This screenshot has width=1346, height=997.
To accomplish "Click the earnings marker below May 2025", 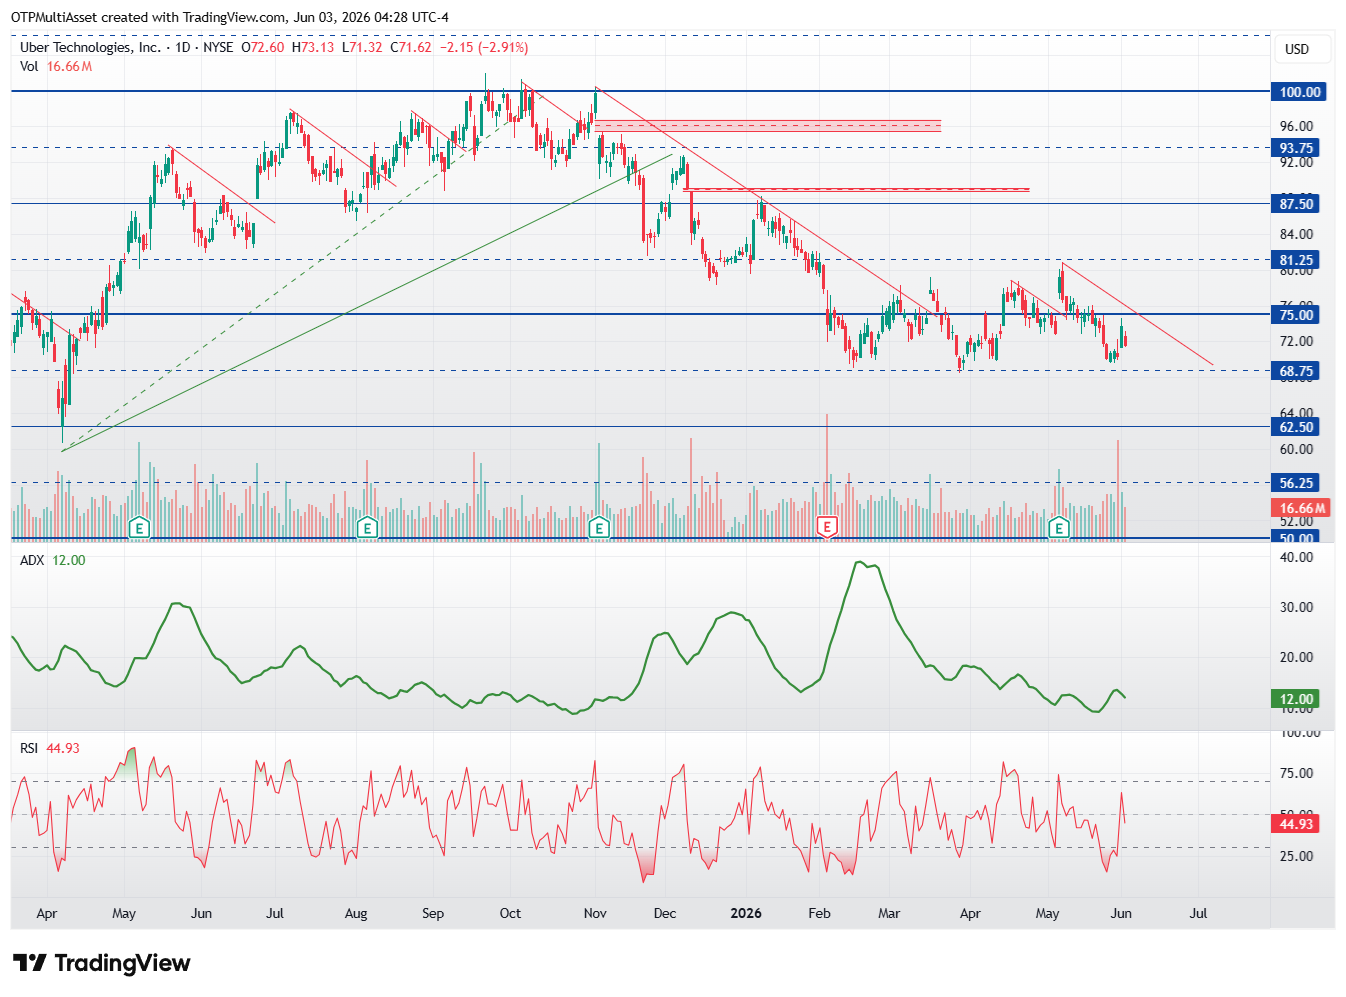I will [140, 527].
